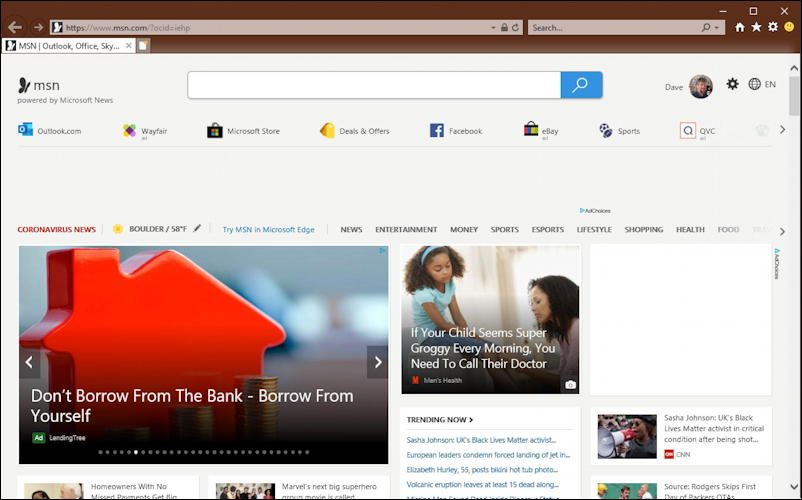802x500 pixels.
Task: Open the CNN Sasha Johnson article card
Action: pos(681,436)
